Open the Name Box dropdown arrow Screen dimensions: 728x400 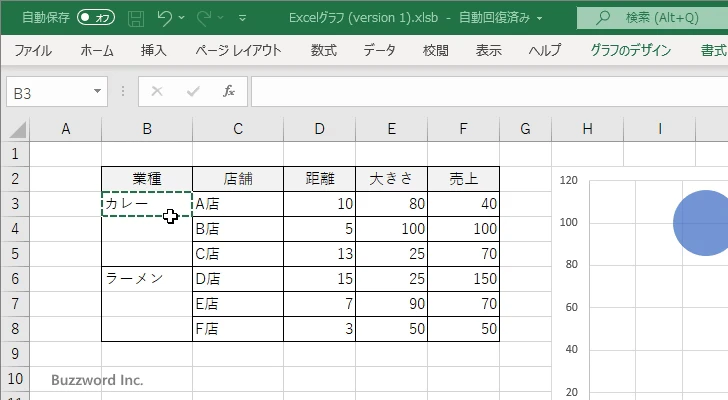coord(97,92)
